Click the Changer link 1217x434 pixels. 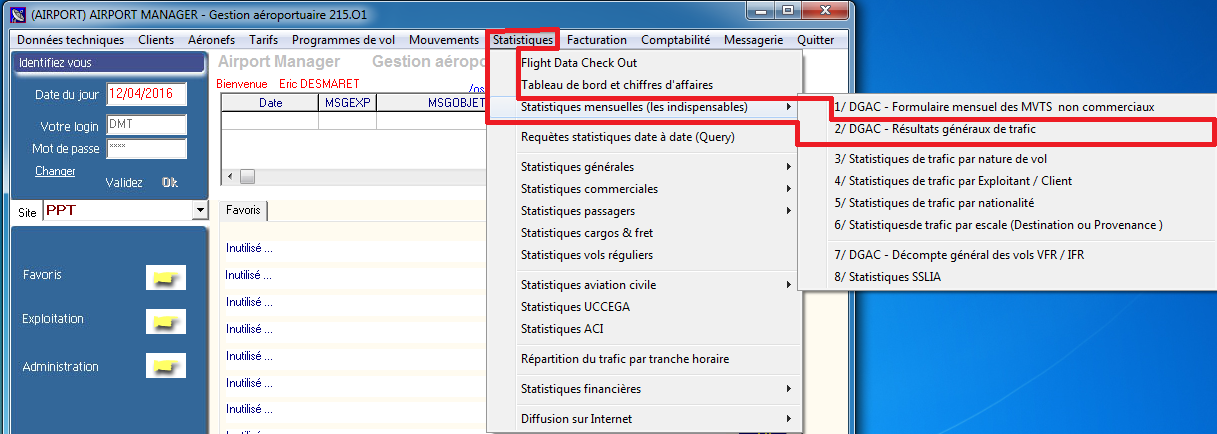point(55,171)
